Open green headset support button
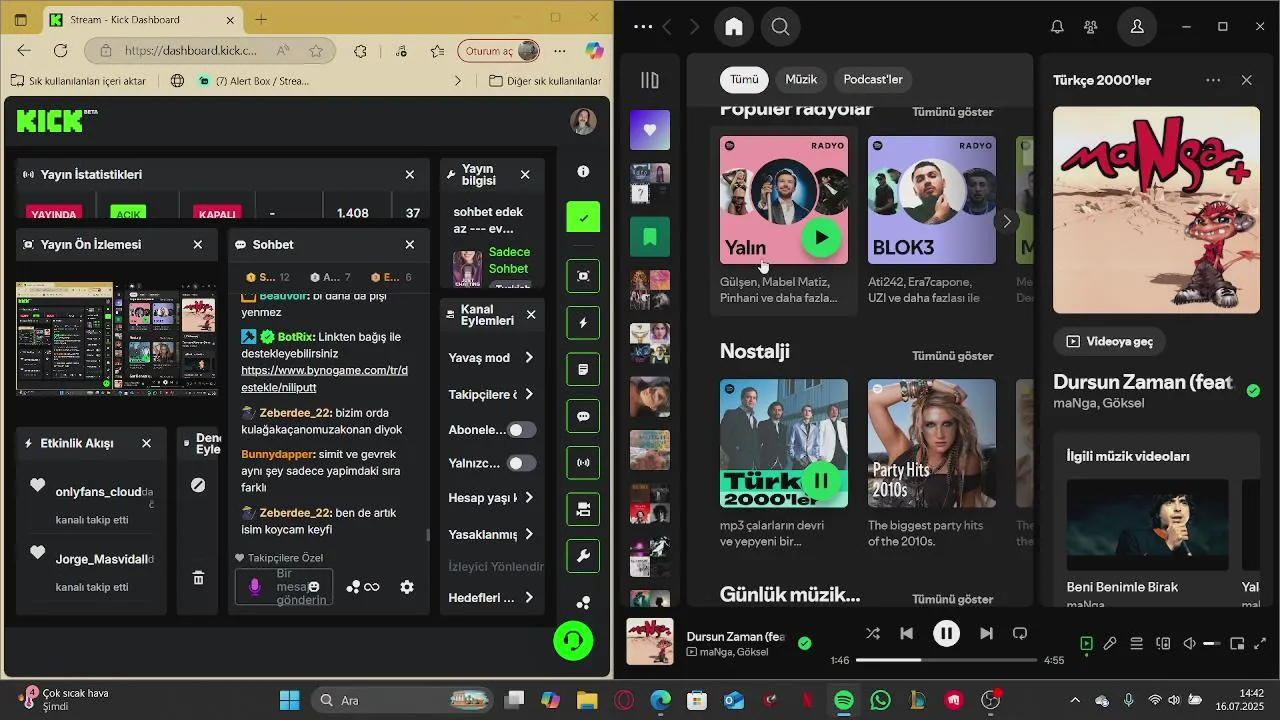The width and height of the screenshot is (1280, 720). click(x=574, y=640)
